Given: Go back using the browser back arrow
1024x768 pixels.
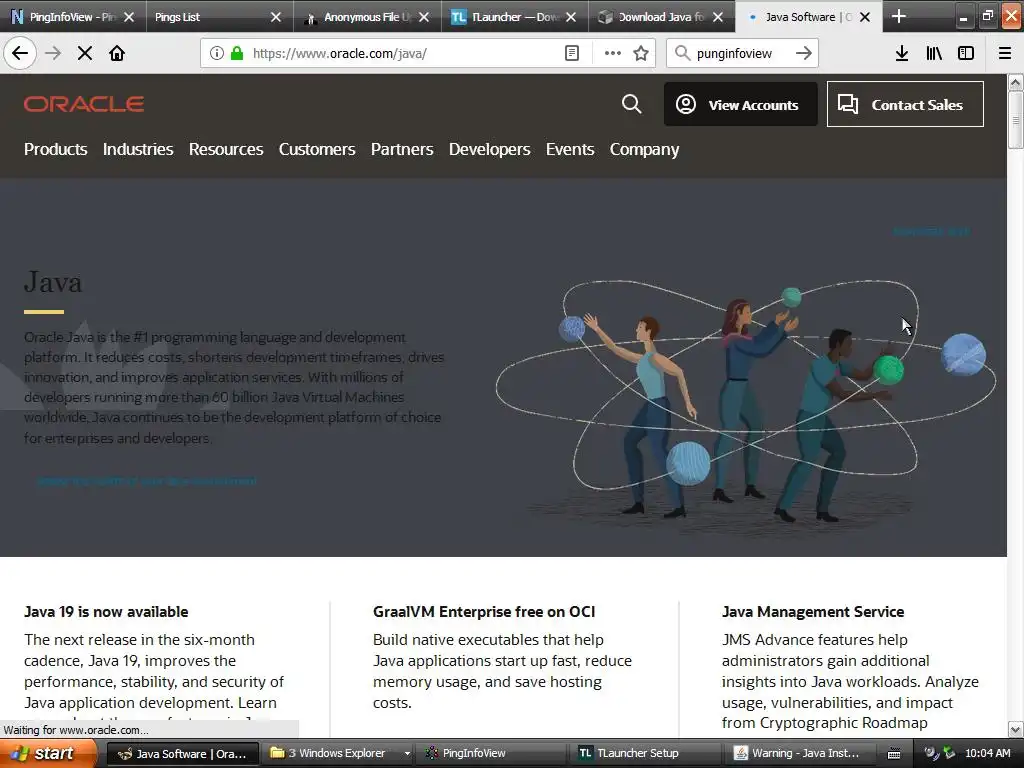Looking at the screenshot, I should (x=20, y=53).
